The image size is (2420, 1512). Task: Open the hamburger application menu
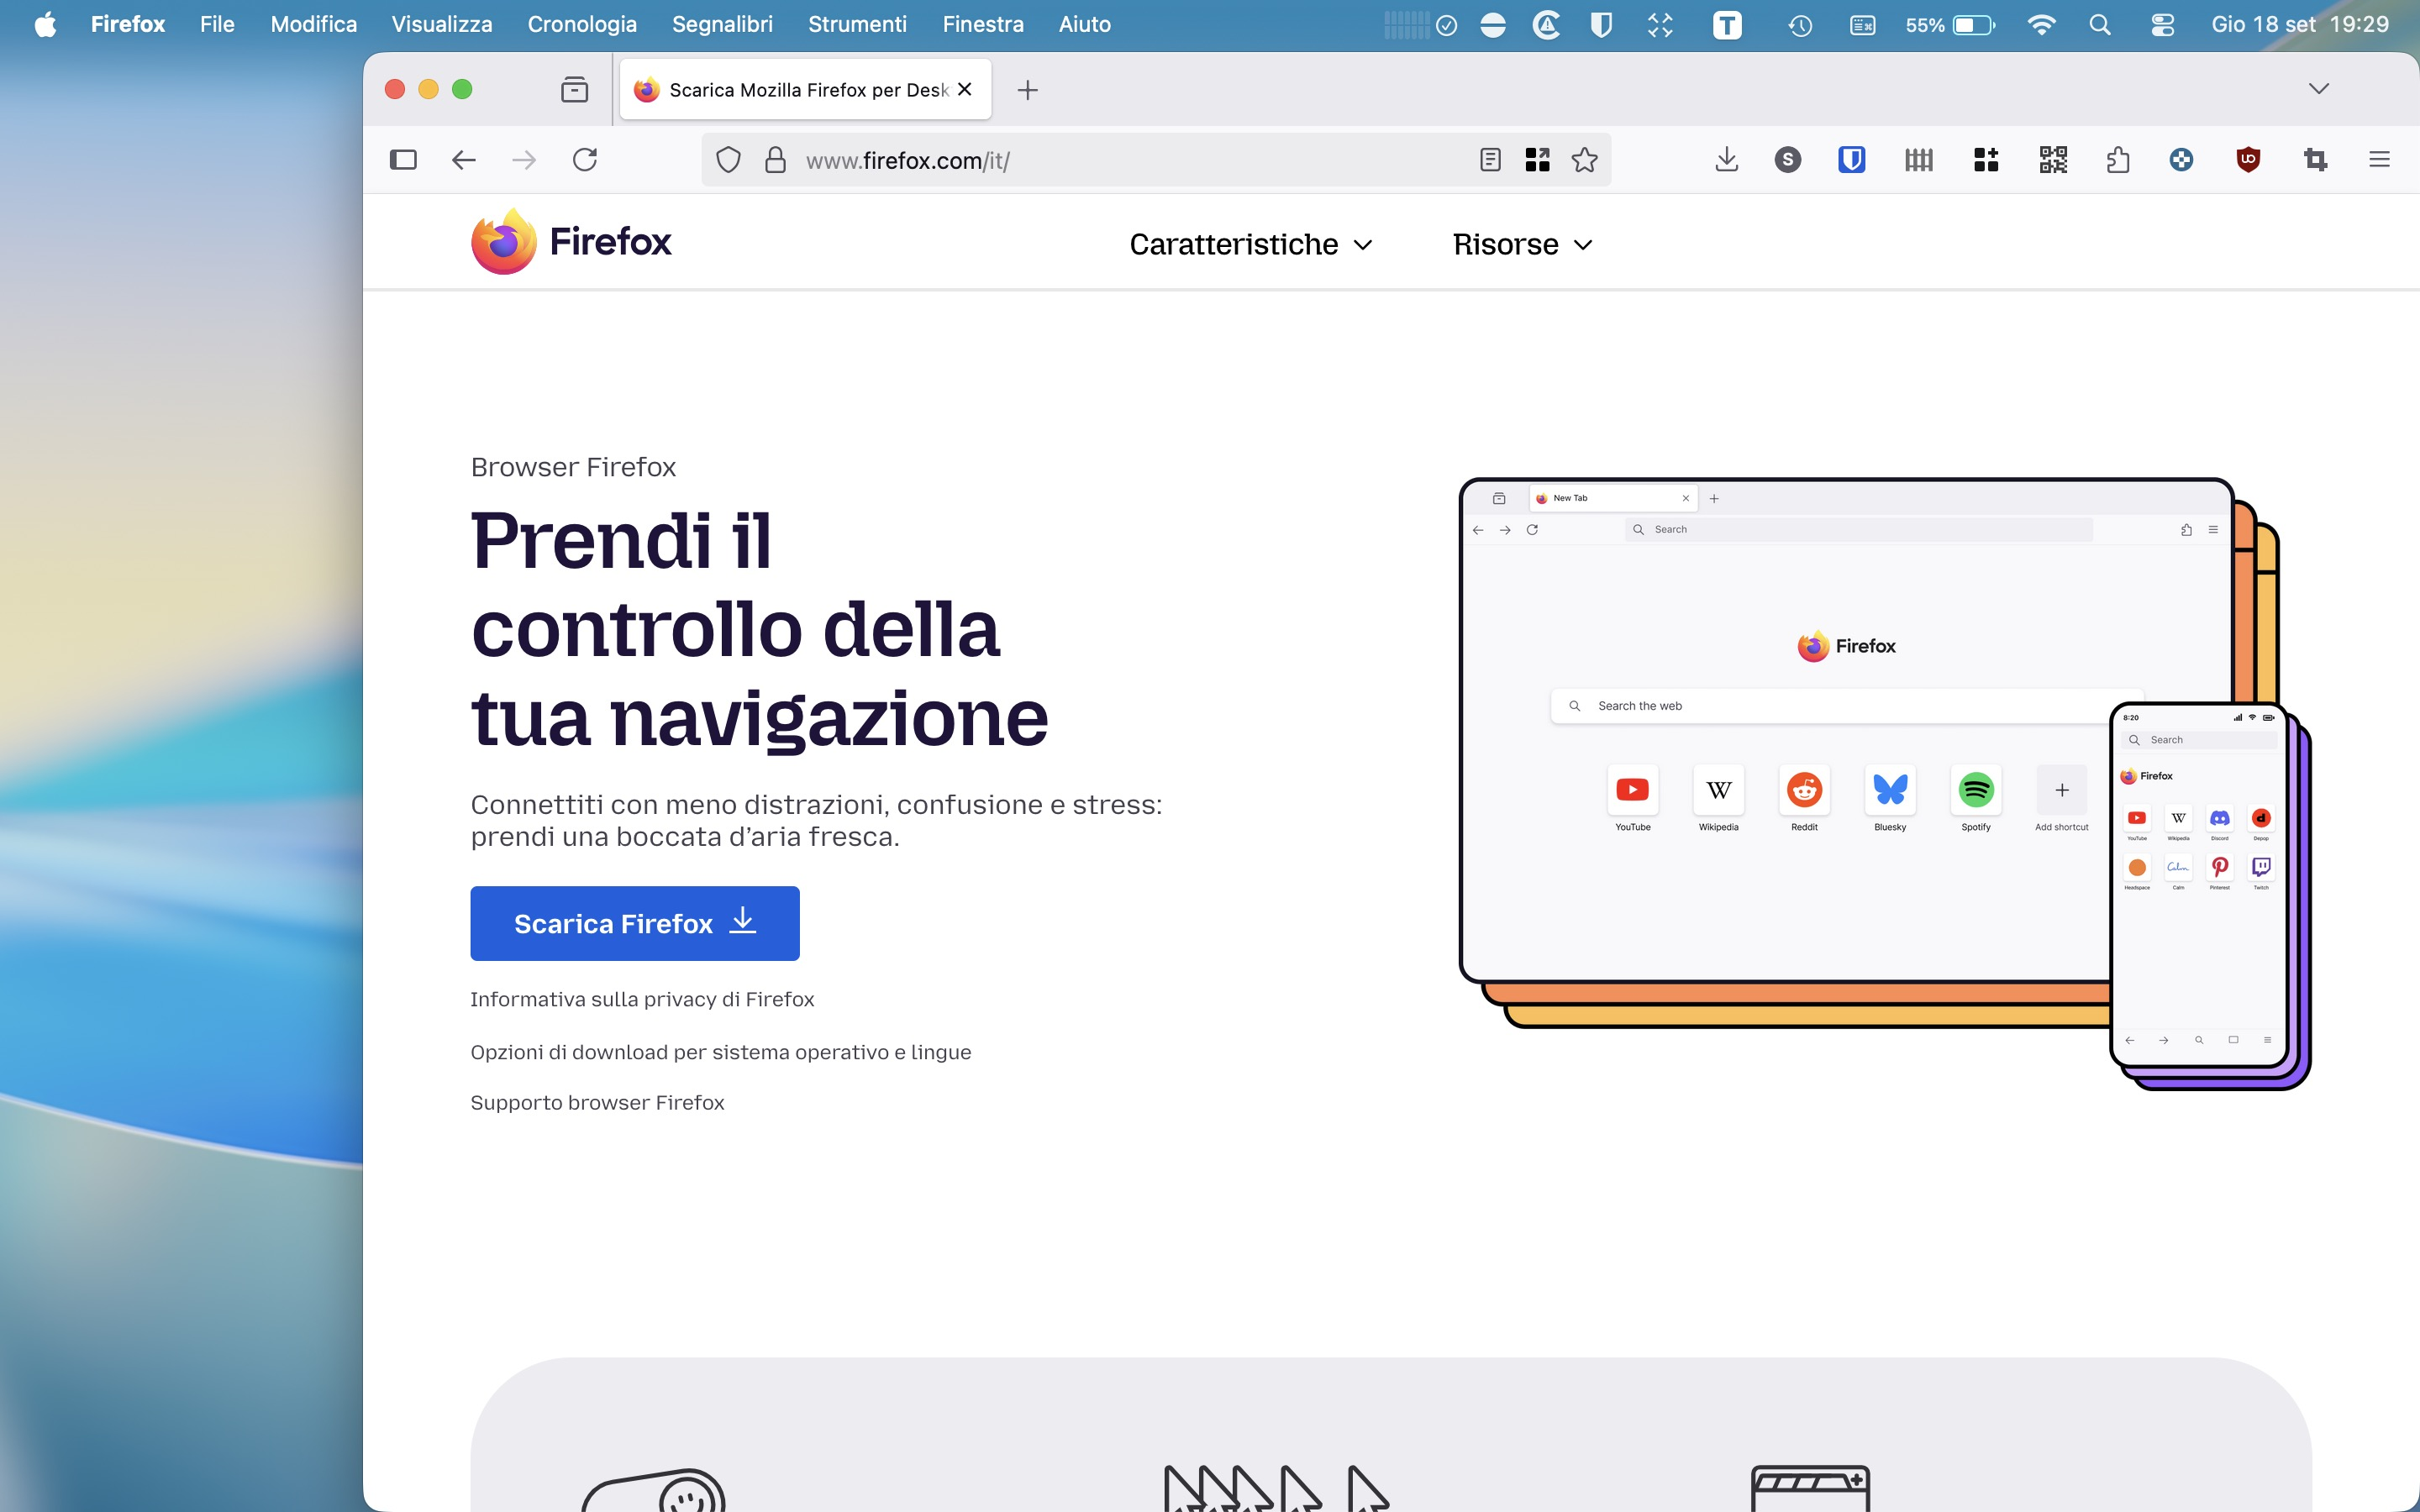[x=2379, y=160]
